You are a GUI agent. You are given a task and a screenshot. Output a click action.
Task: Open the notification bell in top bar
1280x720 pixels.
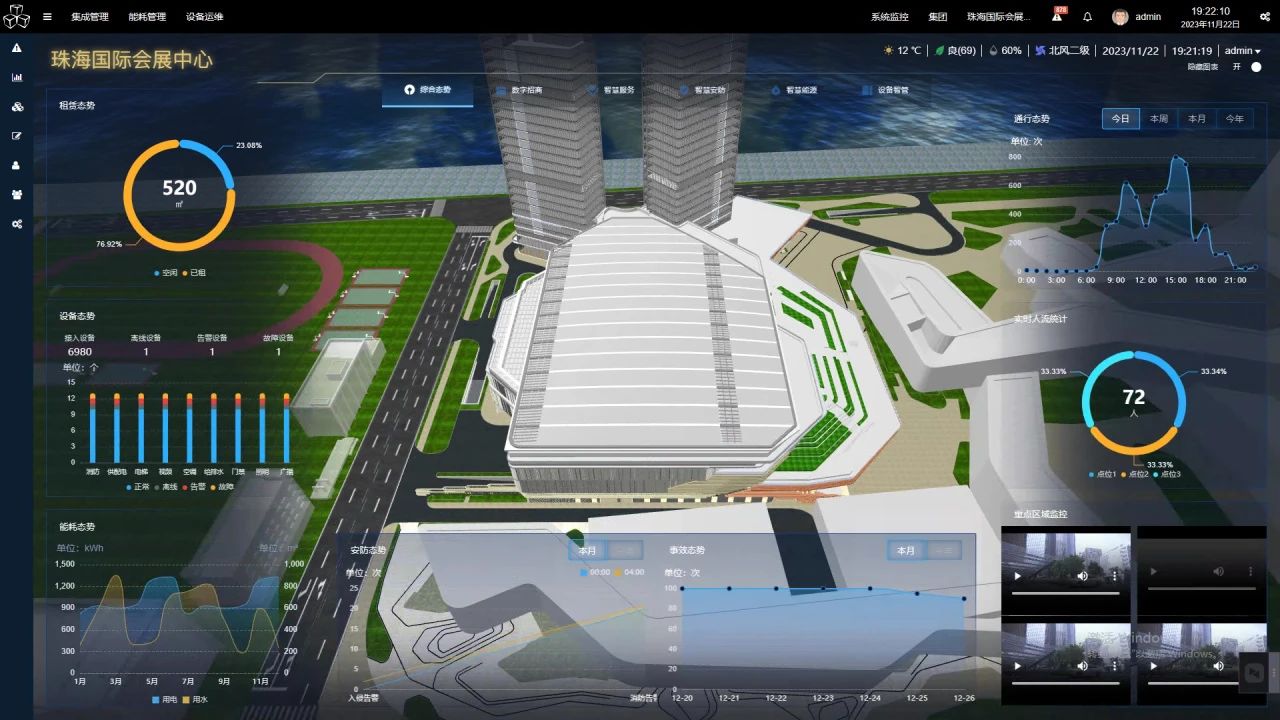pos(1088,17)
